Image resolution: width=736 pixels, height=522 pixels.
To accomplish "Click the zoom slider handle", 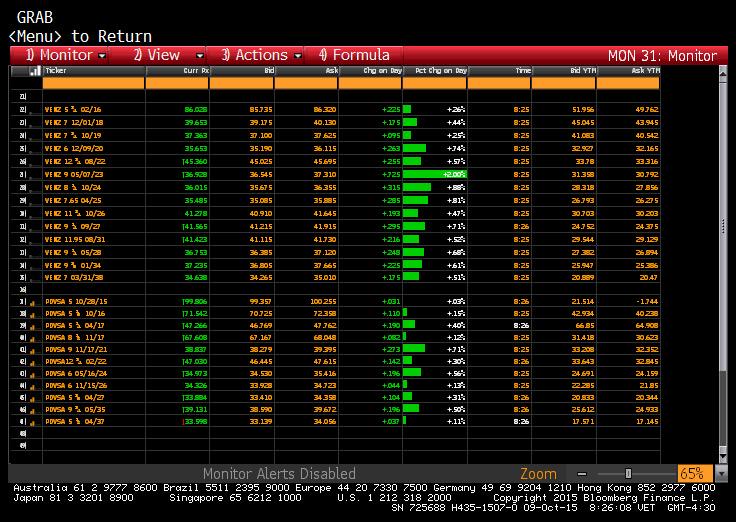I will pos(628,474).
